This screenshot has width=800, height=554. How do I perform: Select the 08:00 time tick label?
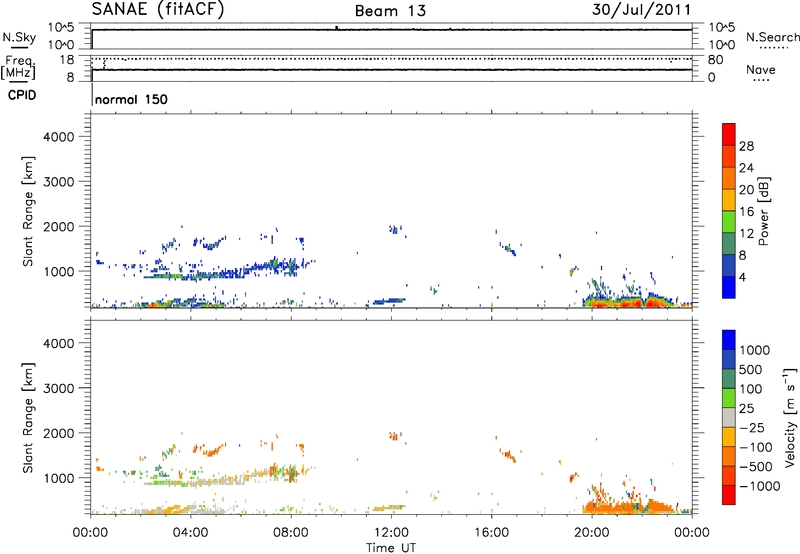291,533
